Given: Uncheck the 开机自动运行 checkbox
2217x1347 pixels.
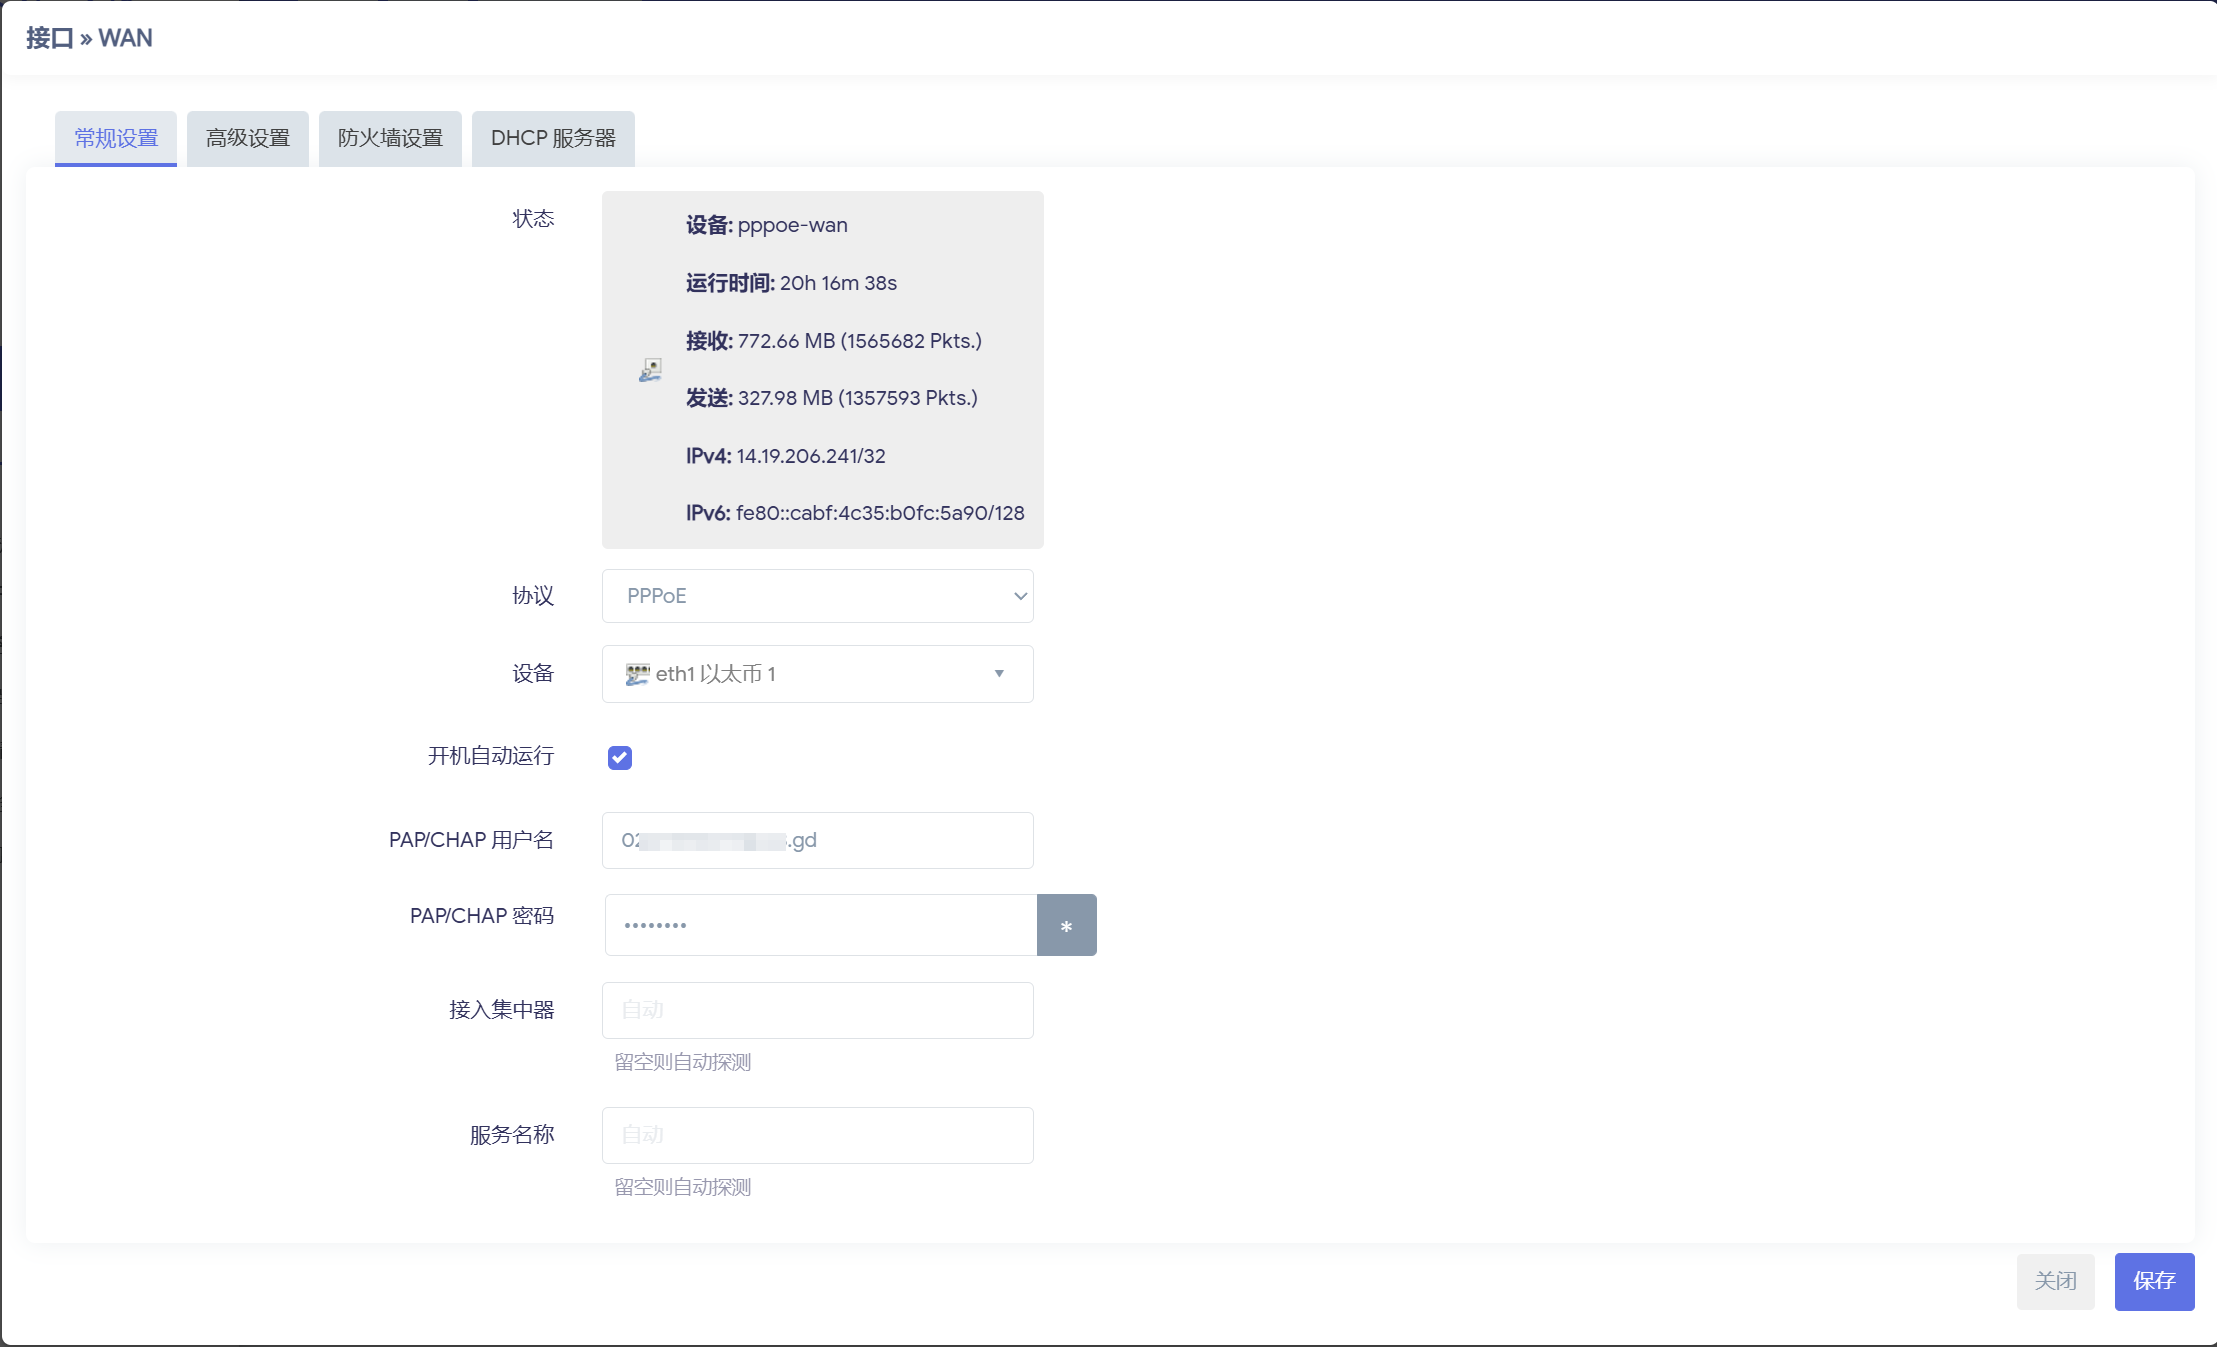Looking at the screenshot, I should click(x=620, y=758).
